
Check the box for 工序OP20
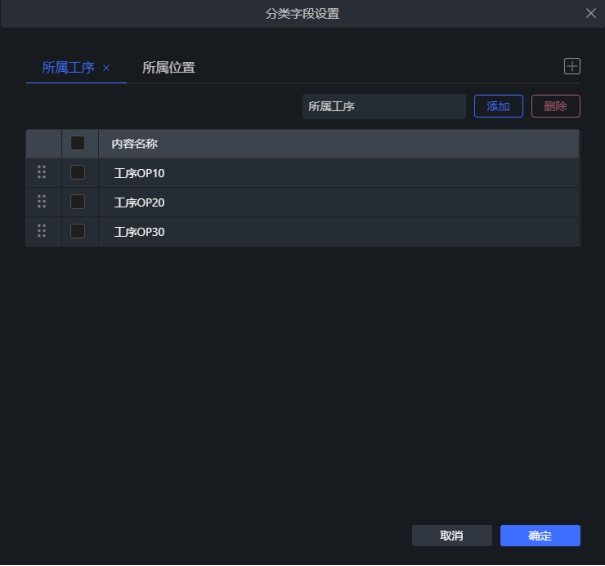pos(78,202)
